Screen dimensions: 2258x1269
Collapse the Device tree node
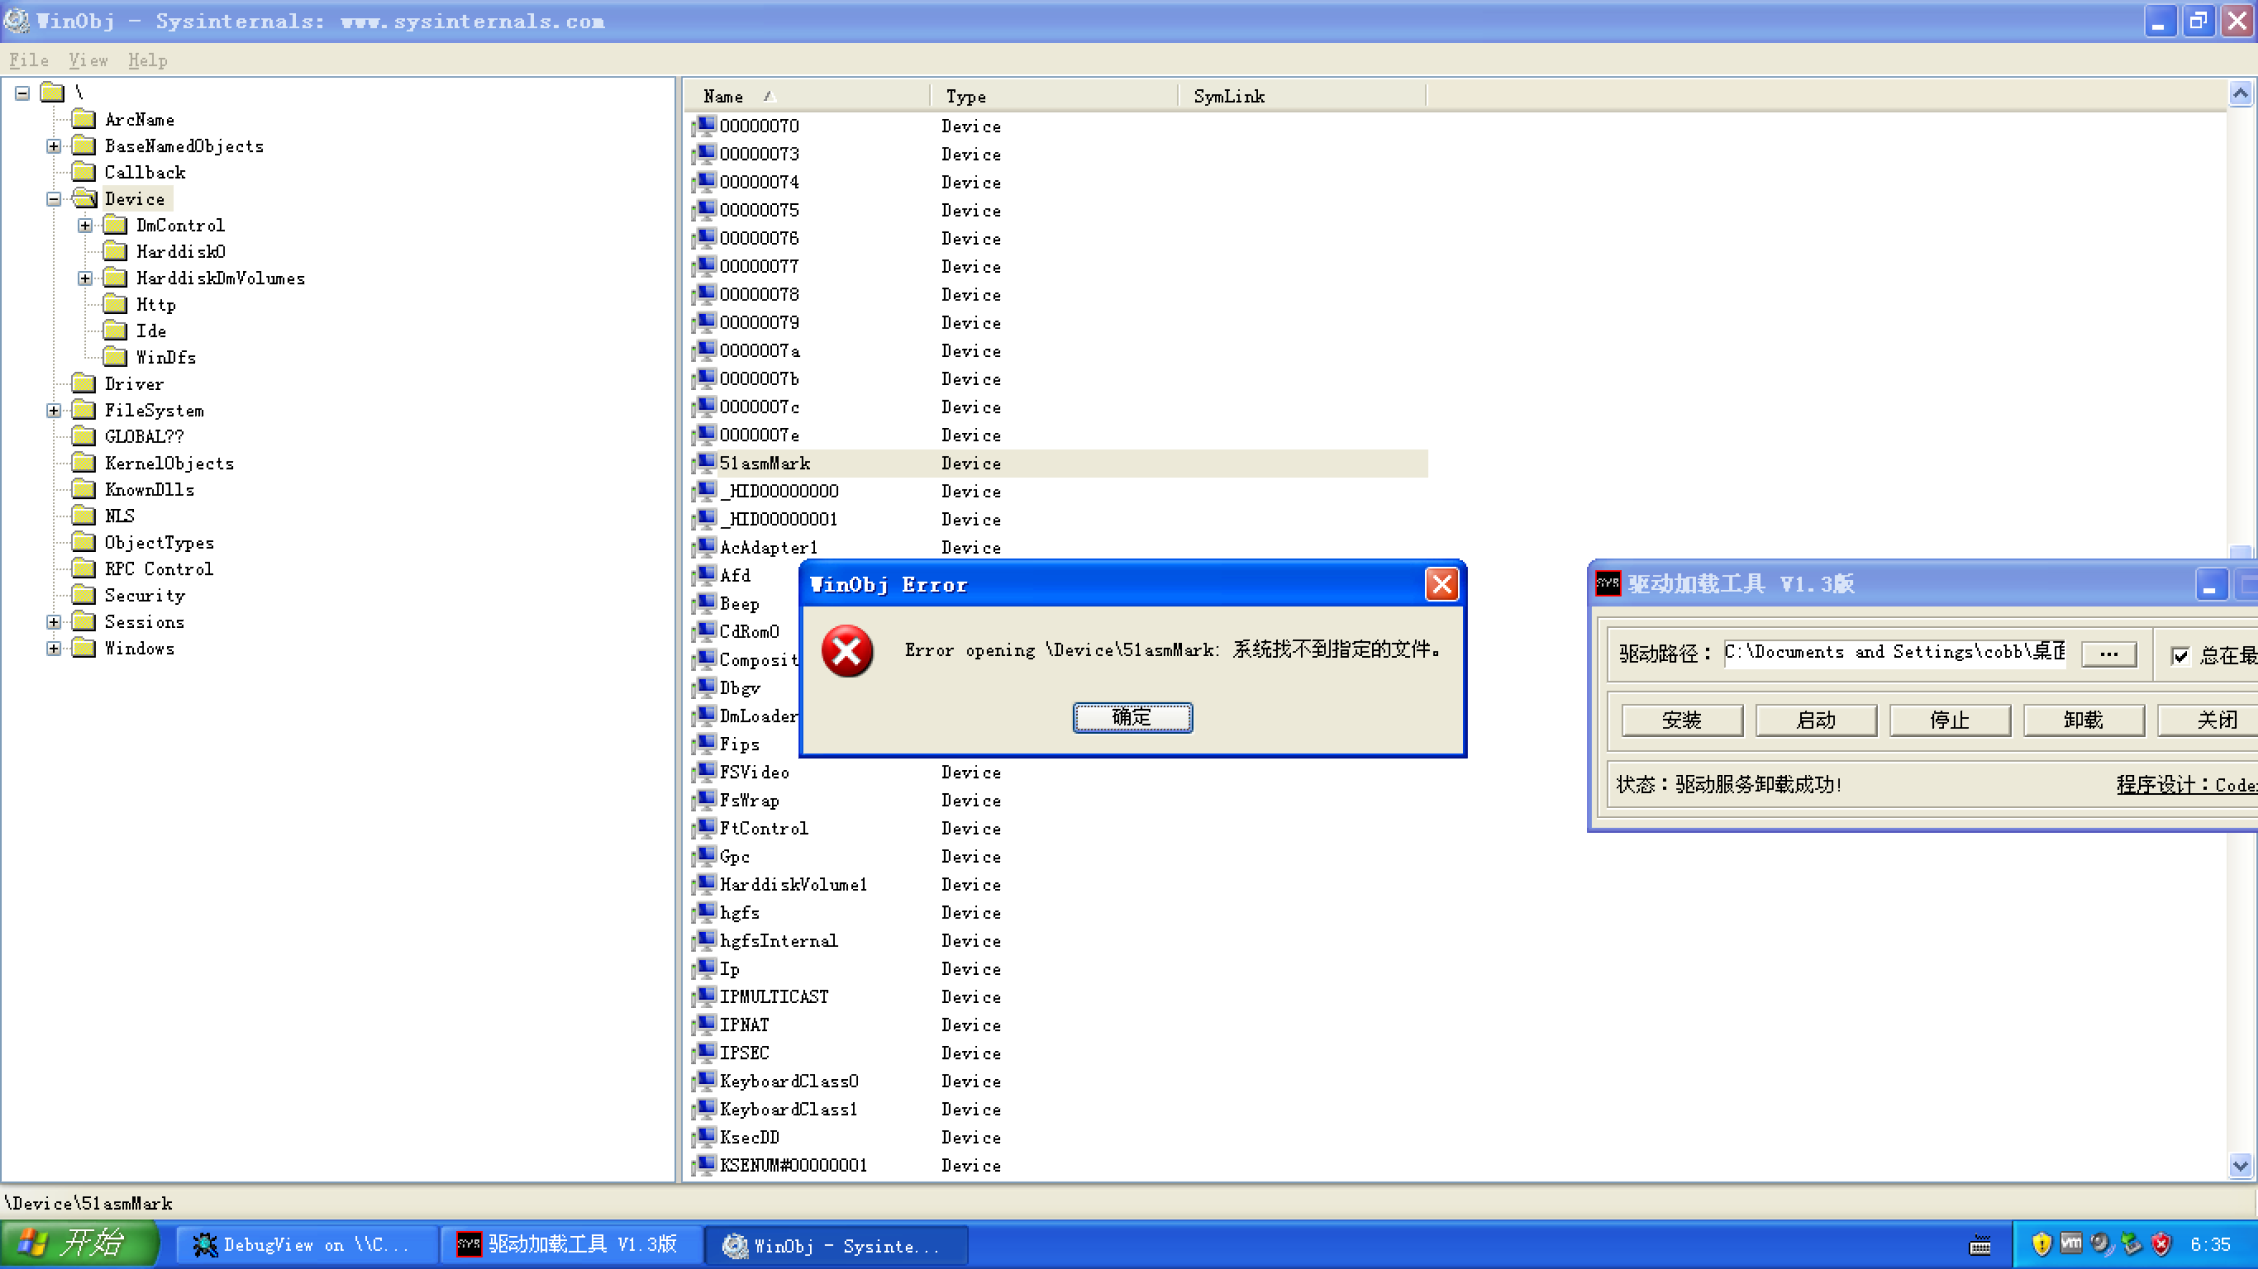53,198
